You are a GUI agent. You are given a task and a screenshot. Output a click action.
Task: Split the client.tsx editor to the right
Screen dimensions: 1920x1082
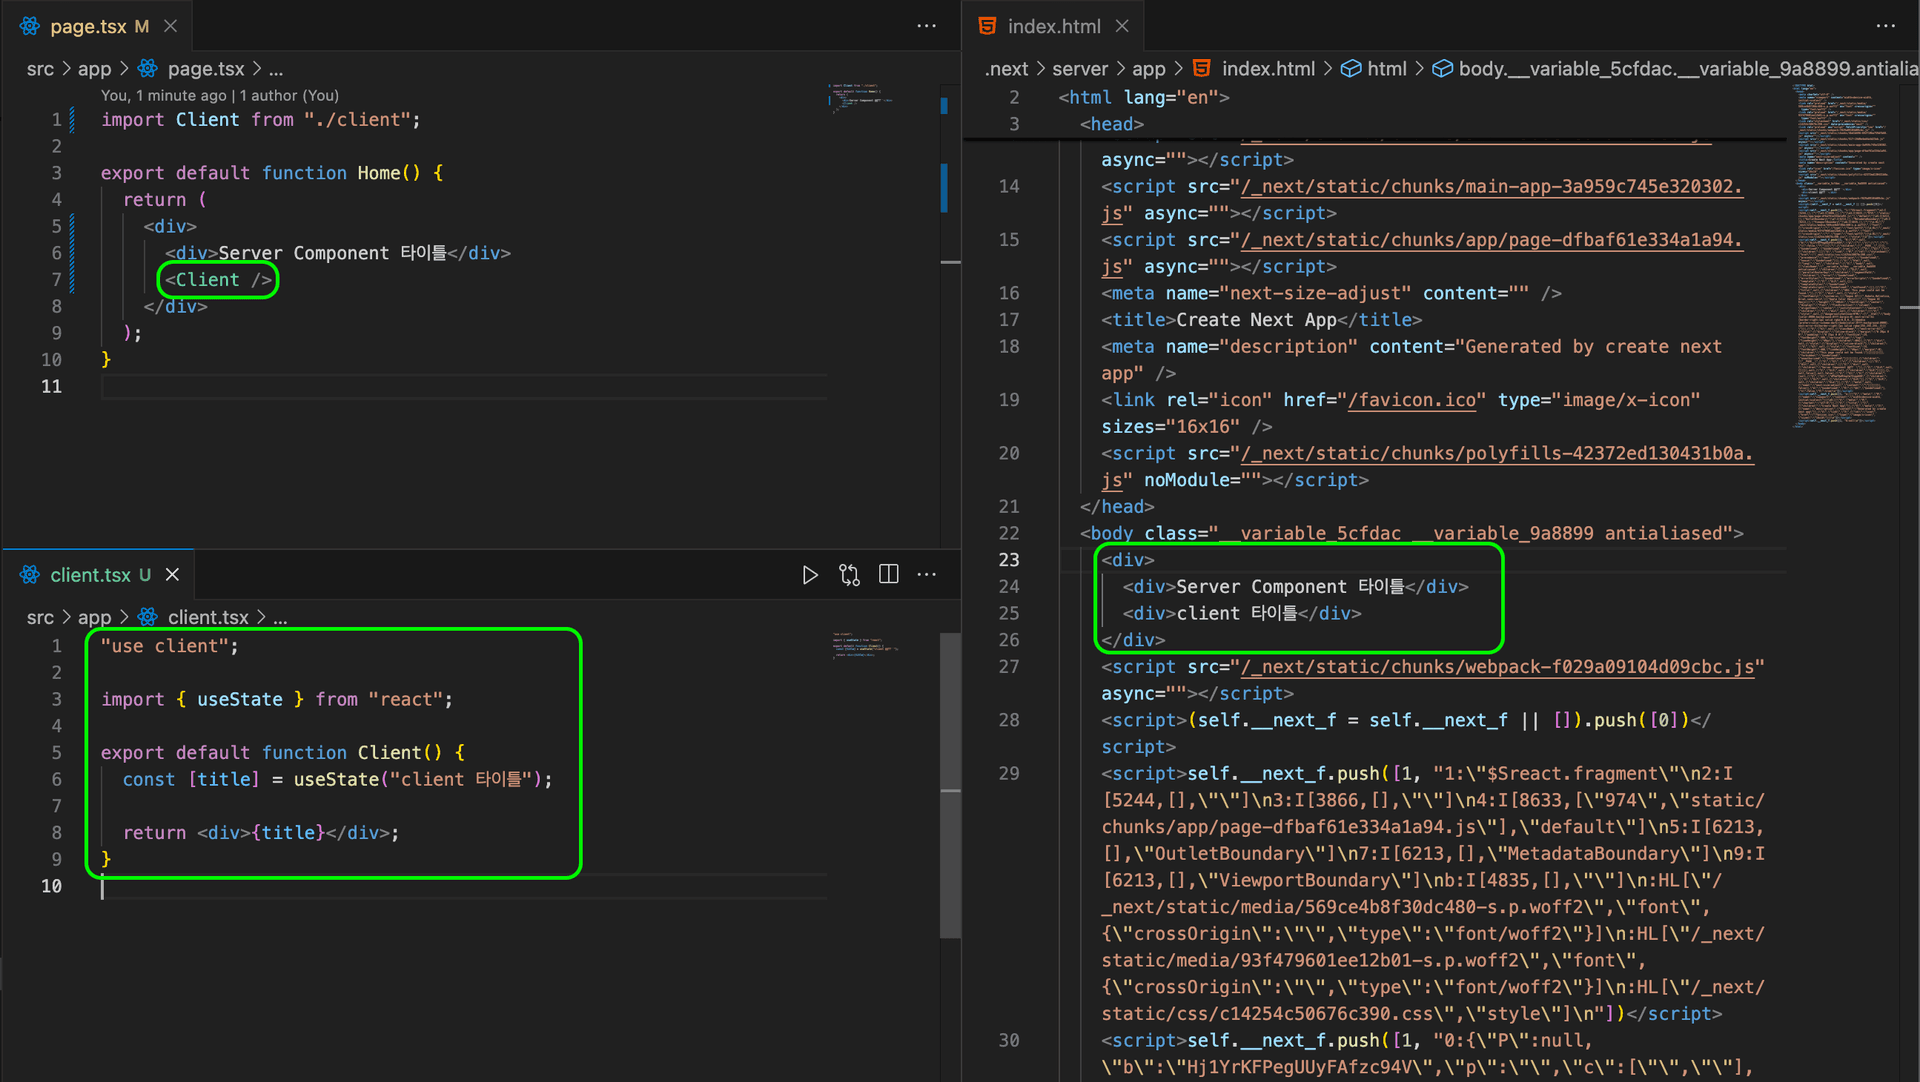[x=888, y=575]
